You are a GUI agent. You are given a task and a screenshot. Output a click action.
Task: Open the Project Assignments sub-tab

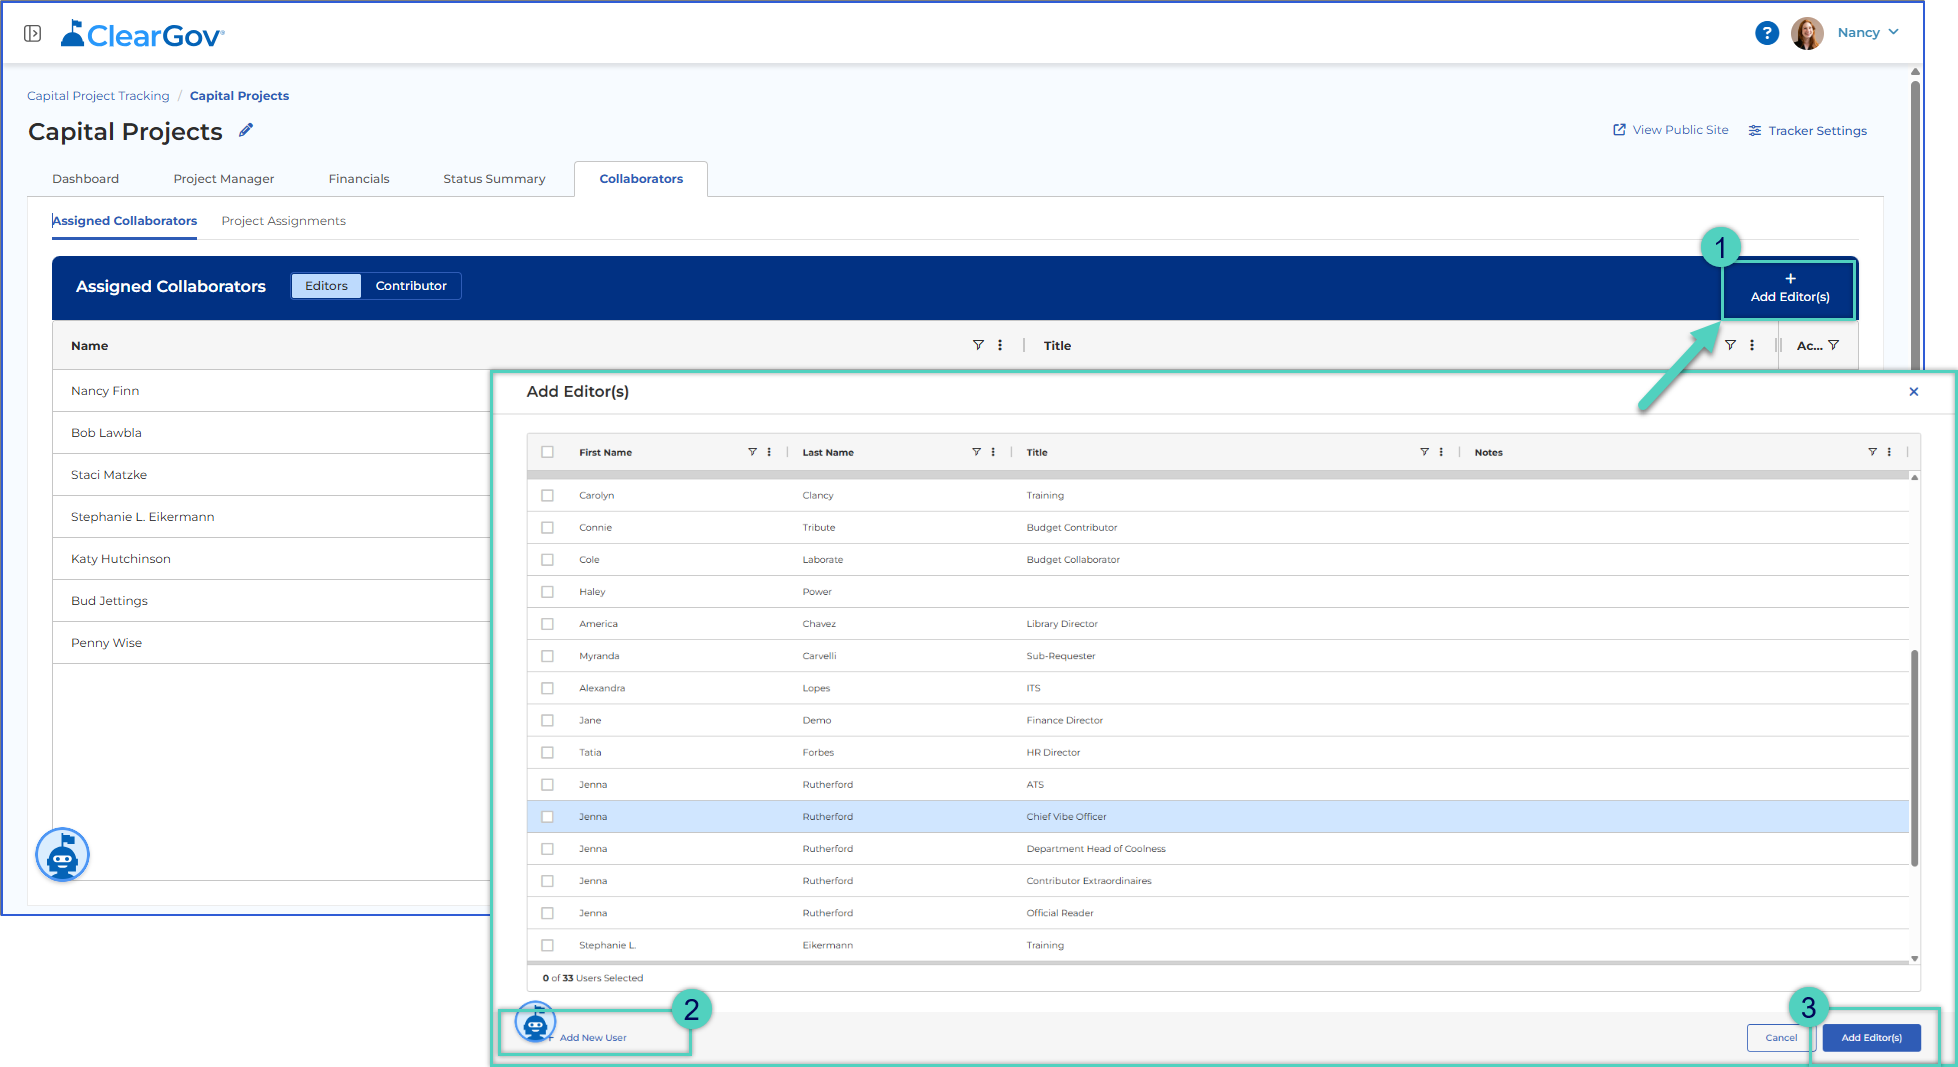pyautogui.click(x=284, y=221)
